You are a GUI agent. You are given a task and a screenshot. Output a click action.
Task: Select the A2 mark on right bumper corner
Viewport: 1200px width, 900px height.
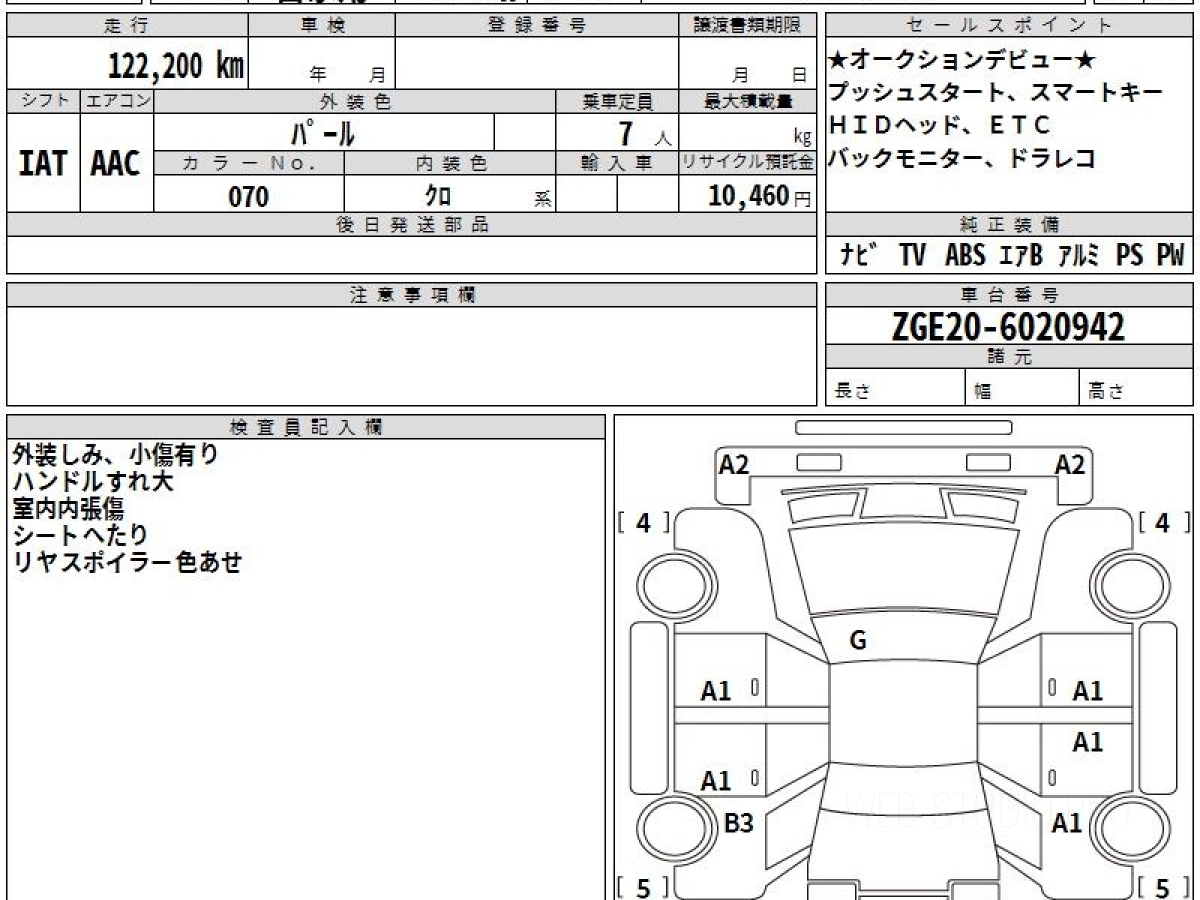pyautogui.click(x=1070, y=464)
